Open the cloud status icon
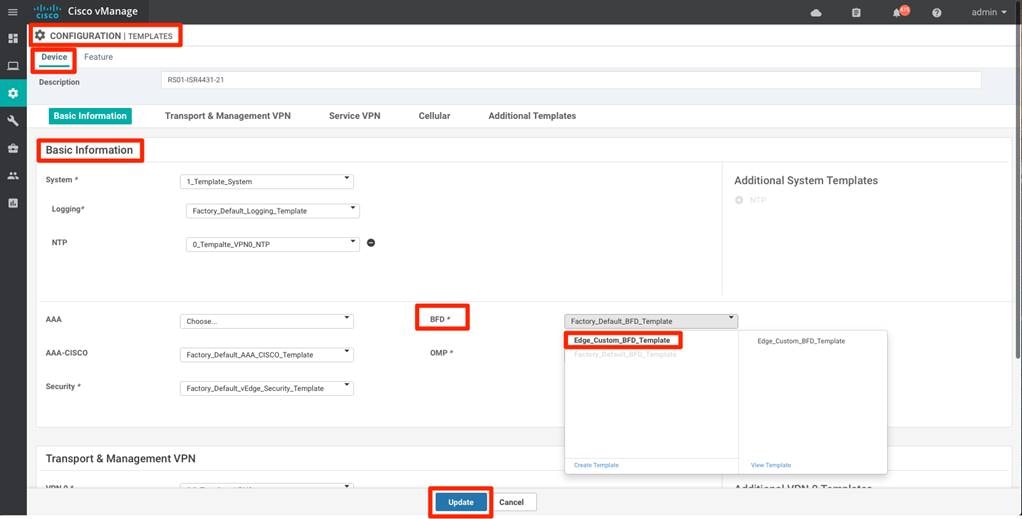The height and width of the screenshot is (519, 1022). point(816,12)
